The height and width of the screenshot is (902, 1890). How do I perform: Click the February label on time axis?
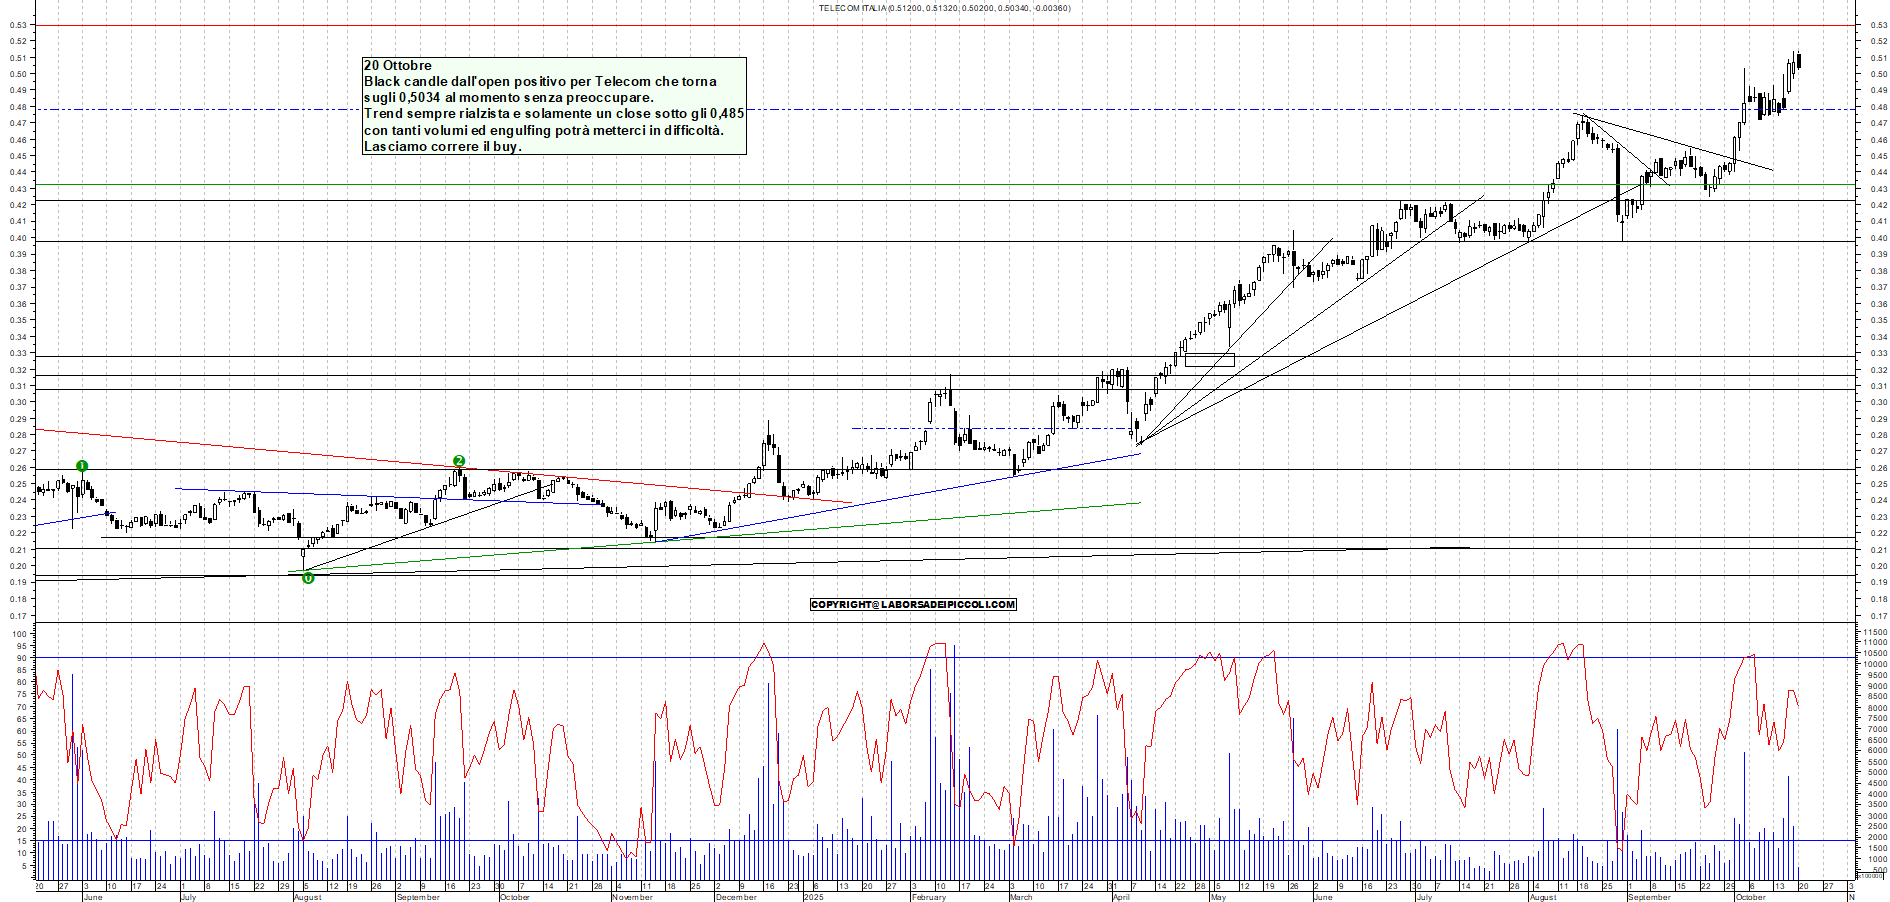(929, 897)
